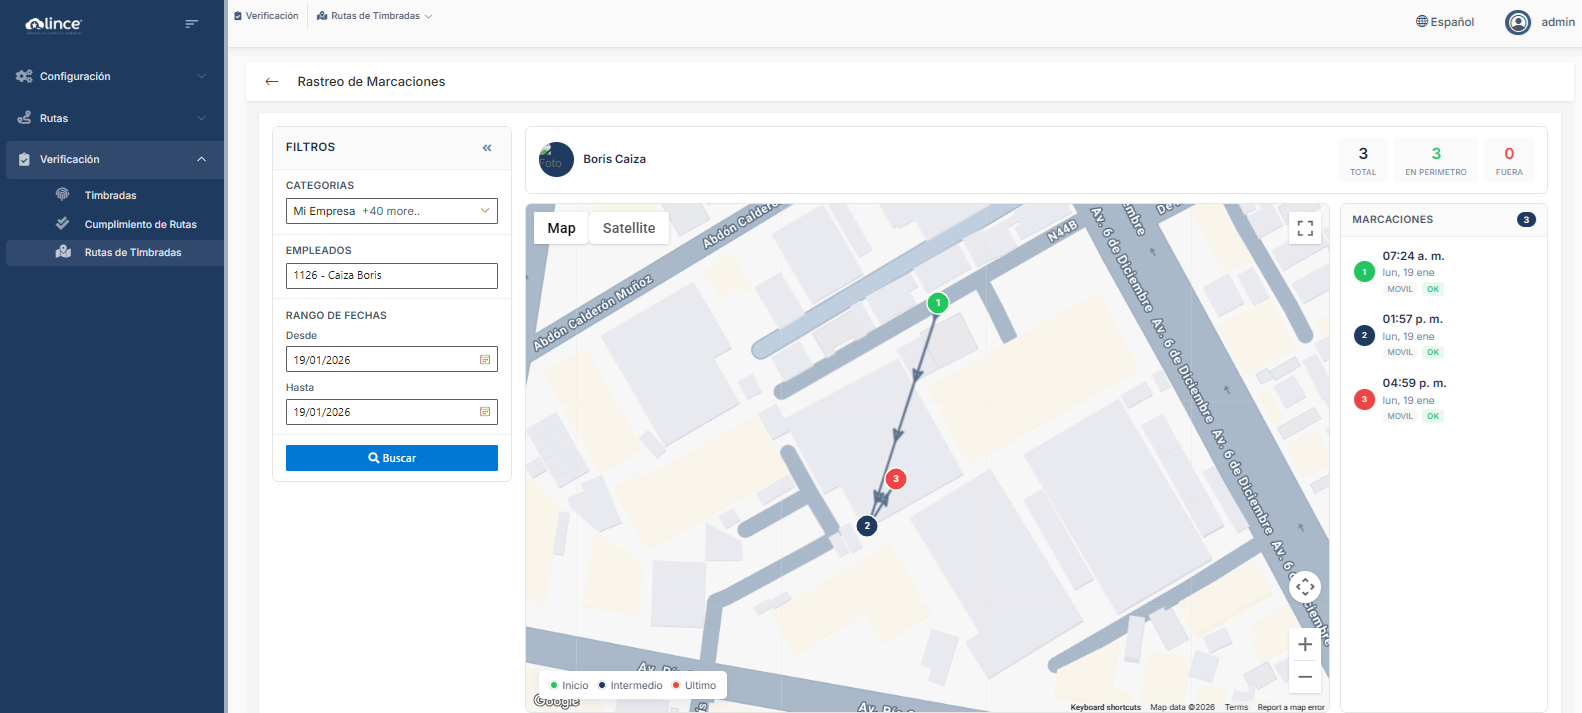Screen dimensions: 1582x713
Task: Collapse the Filtros panel with double chevron
Action: coord(487,148)
